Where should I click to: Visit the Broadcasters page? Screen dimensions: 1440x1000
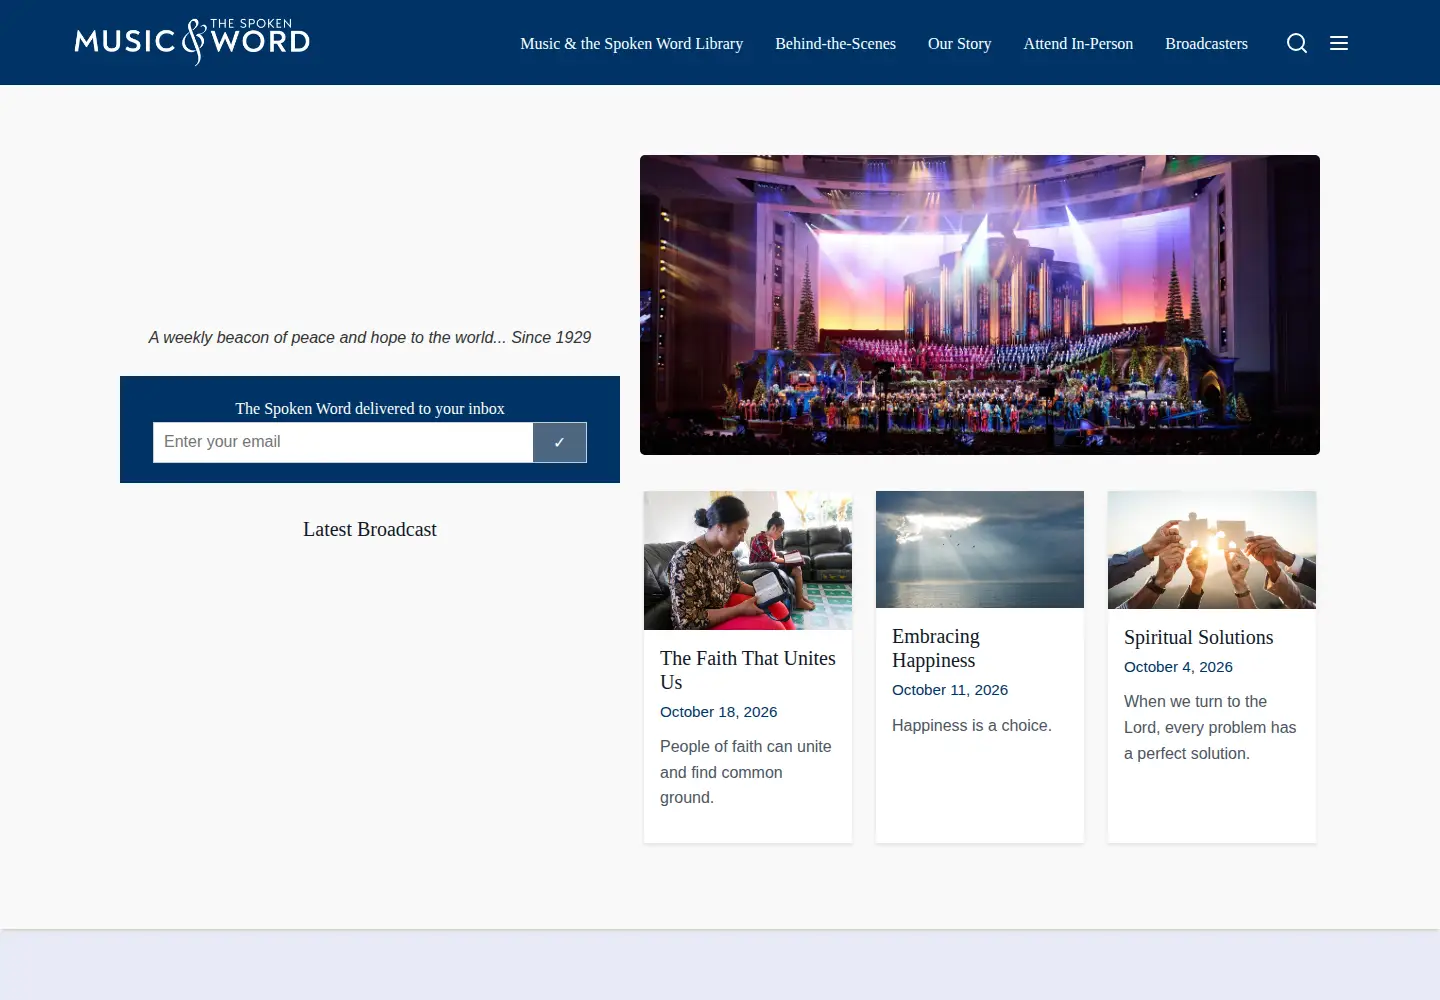click(x=1206, y=44)
